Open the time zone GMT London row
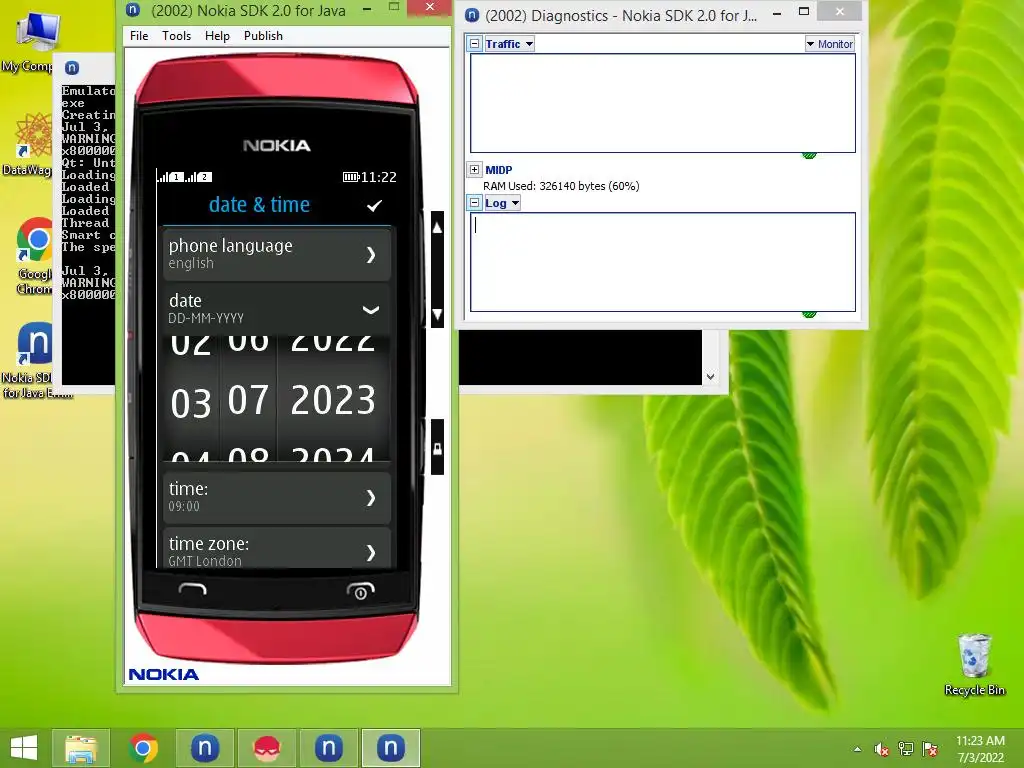Image resolution: width=1024 pixels, height=768 pixels. [x=277, y=549]
